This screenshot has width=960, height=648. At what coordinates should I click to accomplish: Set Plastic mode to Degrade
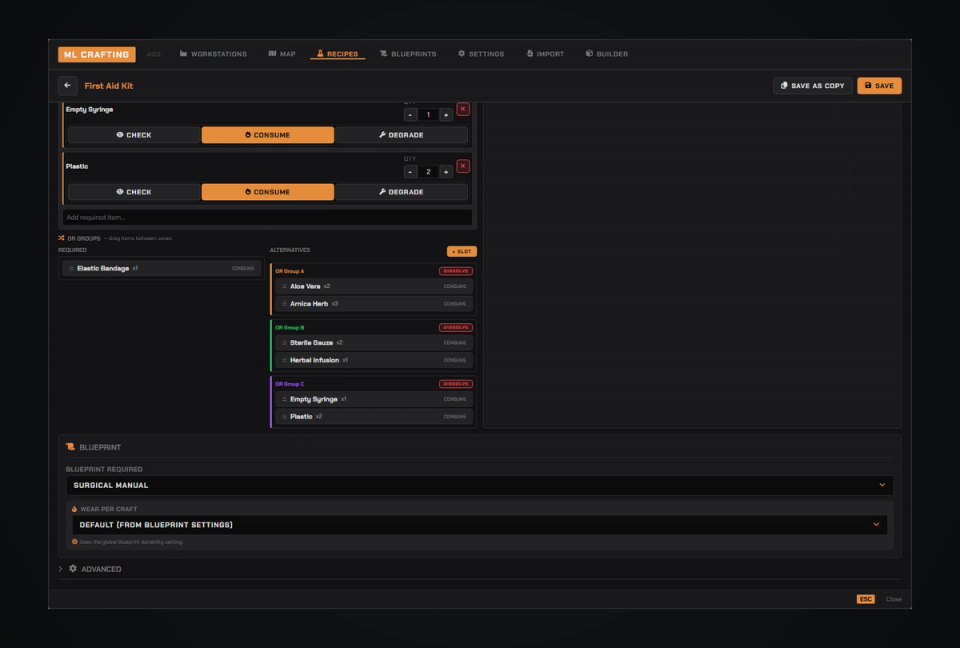(x=401, y=192)
